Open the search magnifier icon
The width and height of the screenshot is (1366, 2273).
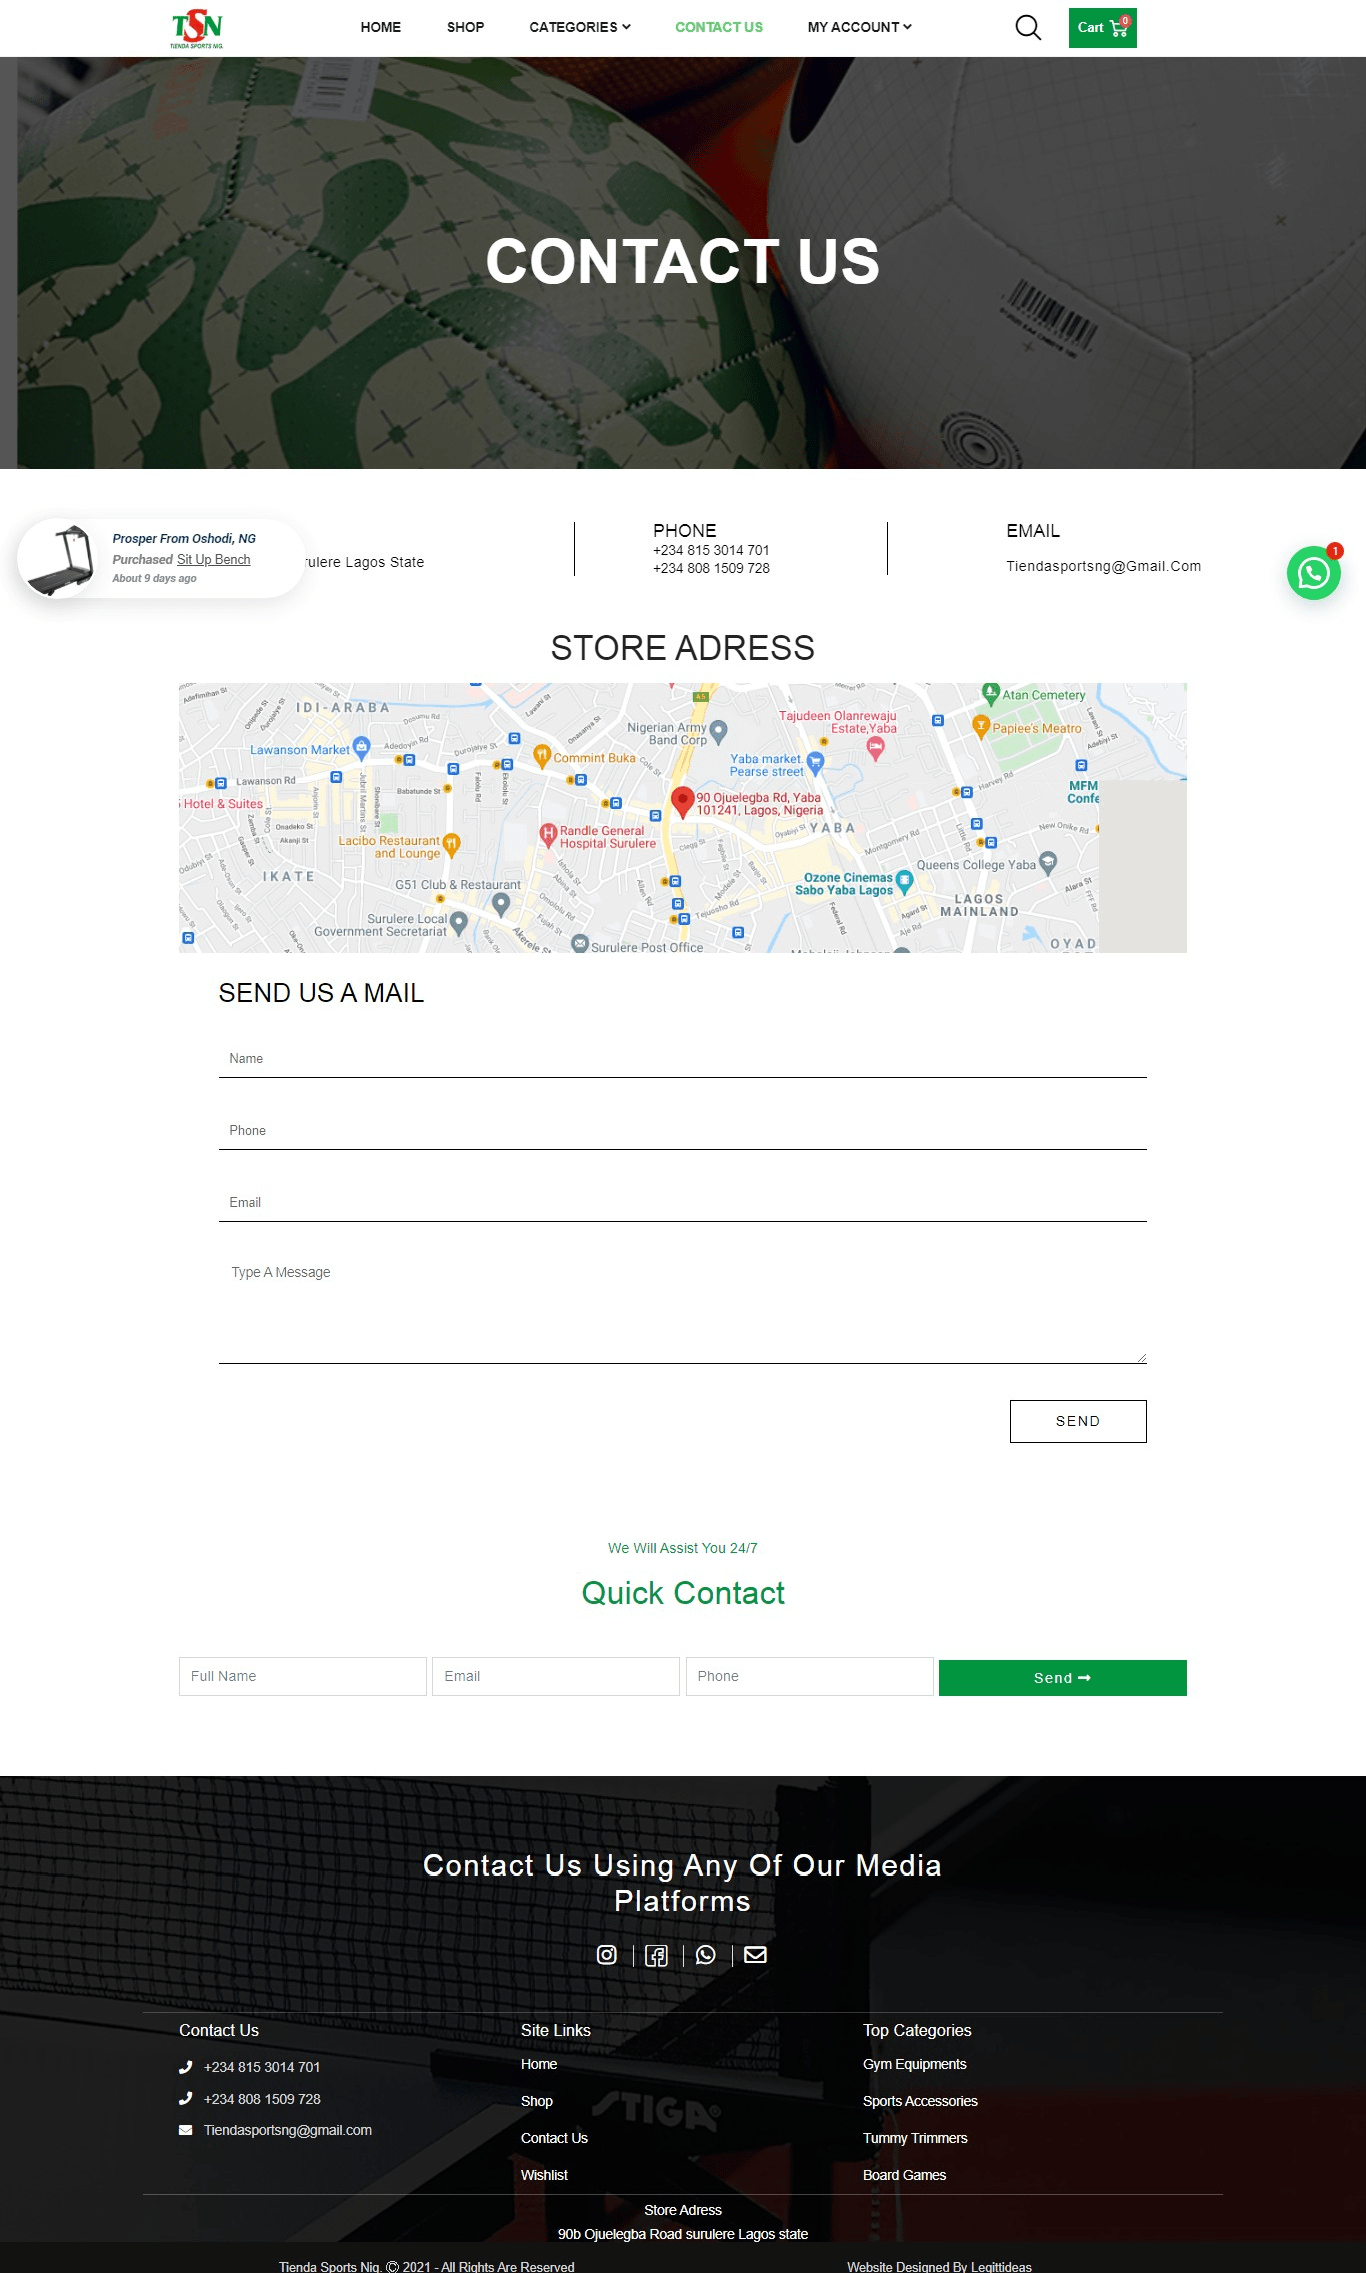coord(1028,28)
